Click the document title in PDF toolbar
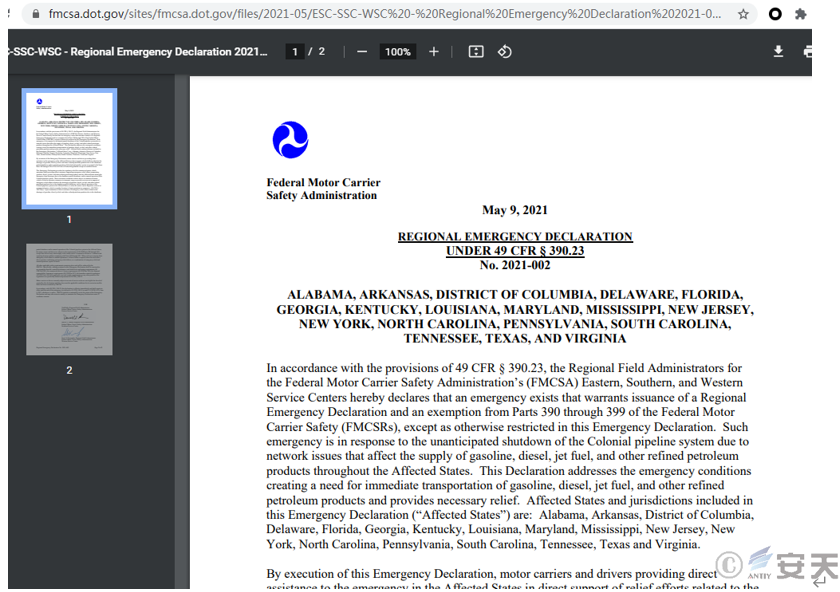 pyautogui.click(x=140, y=52)
